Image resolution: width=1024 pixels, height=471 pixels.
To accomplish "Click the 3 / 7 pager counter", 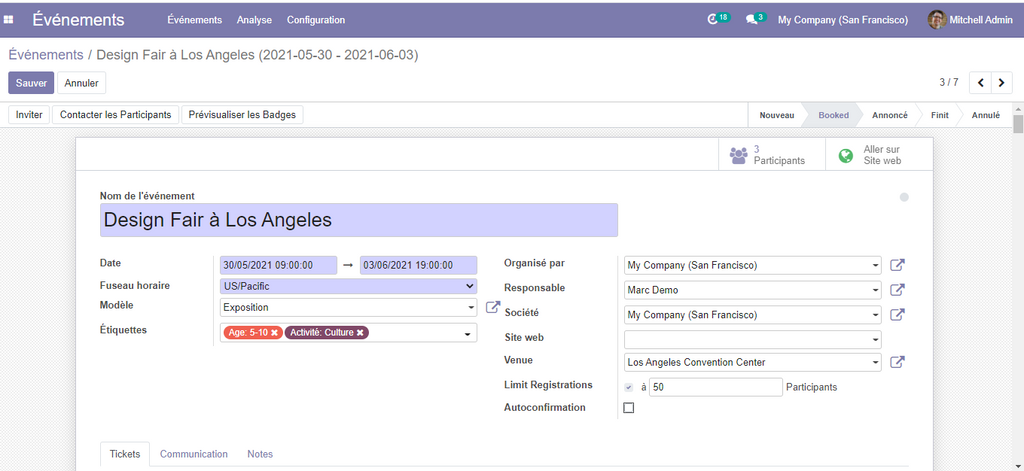I will pyautogui.click(x=949, y=82).
